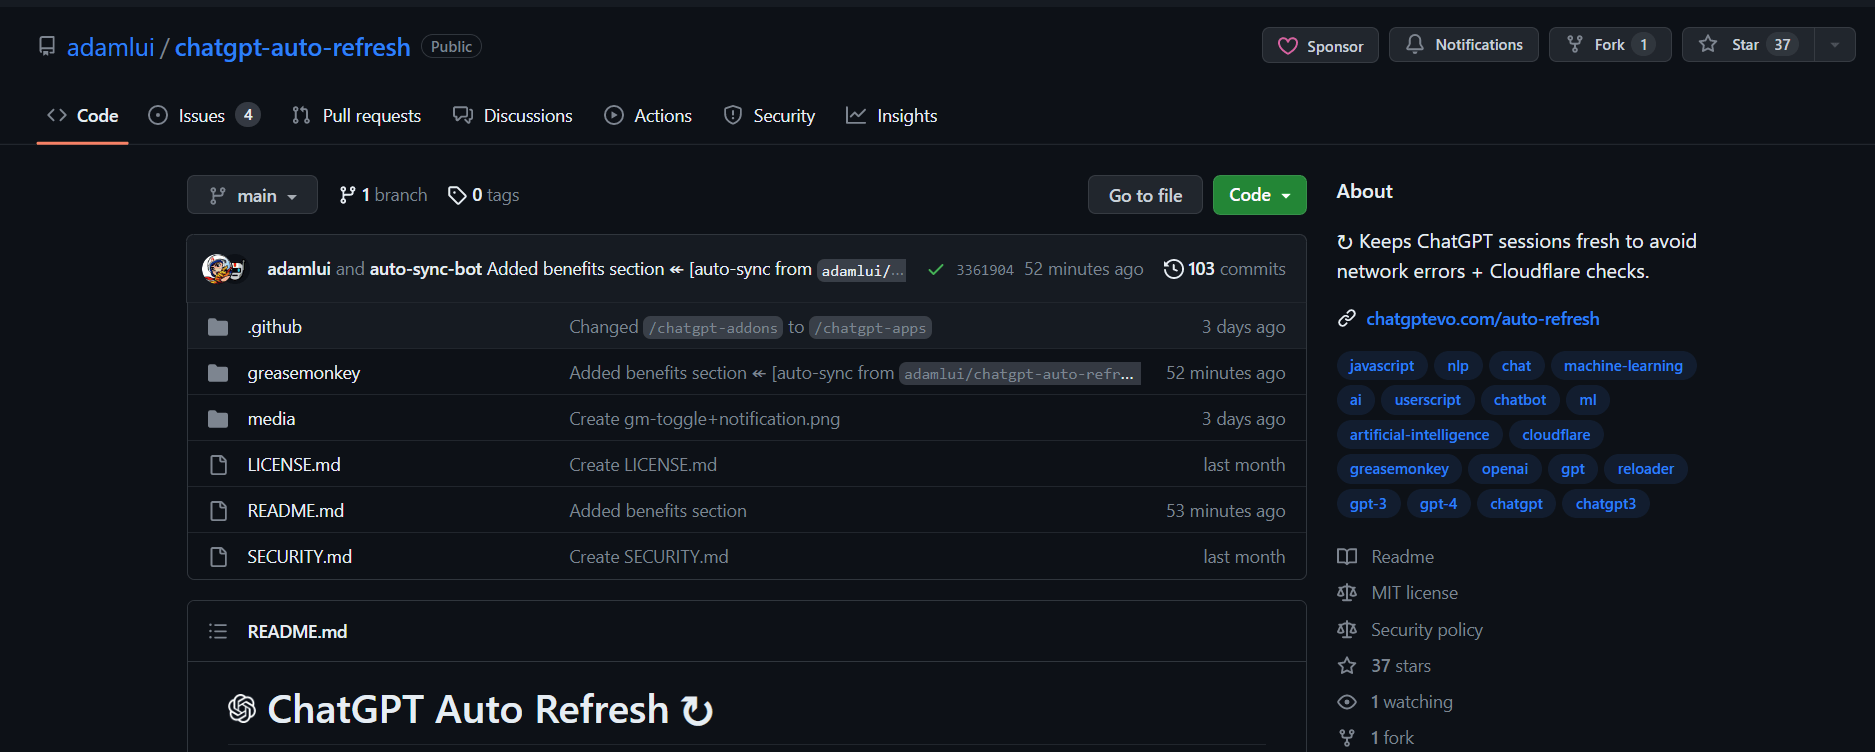Viewport: 1875px width, 752px height.
Task: Switch to the Actions tab
Action: [648, 116]
